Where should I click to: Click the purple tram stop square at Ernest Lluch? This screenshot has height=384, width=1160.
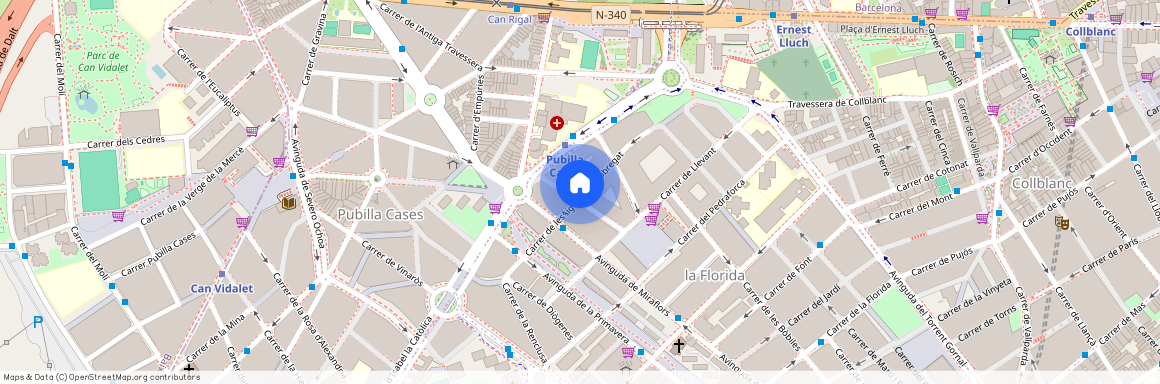[x=794, y=16]
